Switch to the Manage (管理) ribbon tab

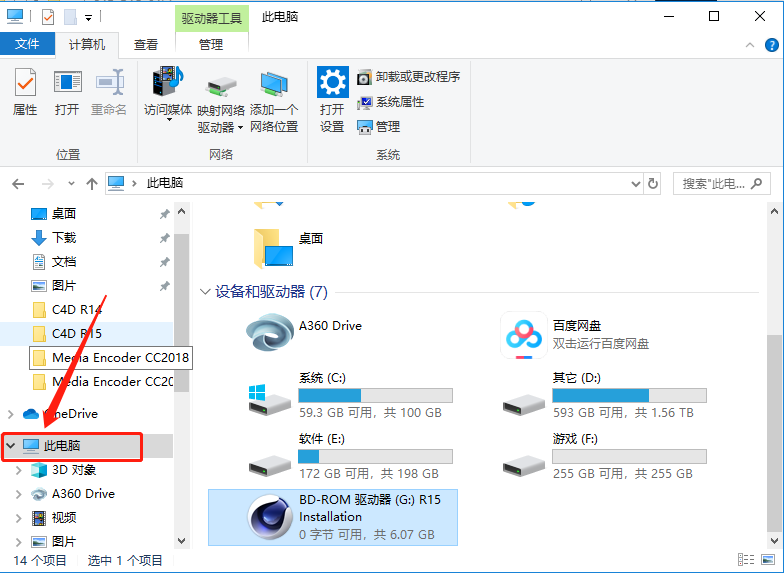pos(211,45)
